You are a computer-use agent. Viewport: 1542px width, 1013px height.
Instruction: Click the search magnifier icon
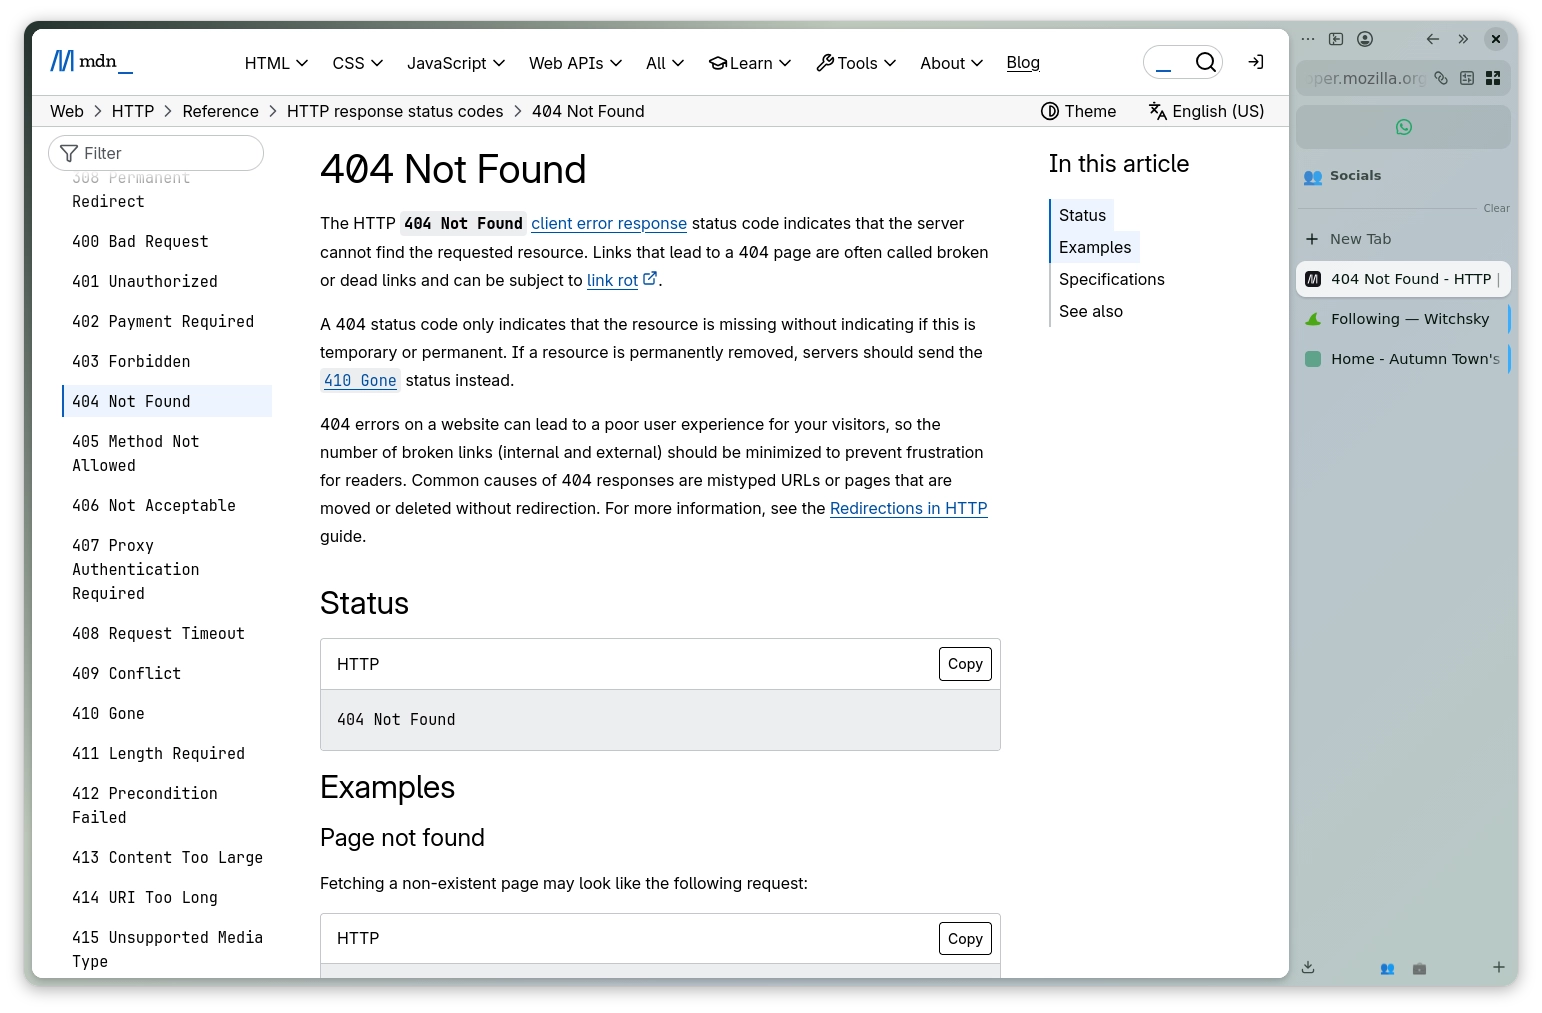tap(1206, 62)
